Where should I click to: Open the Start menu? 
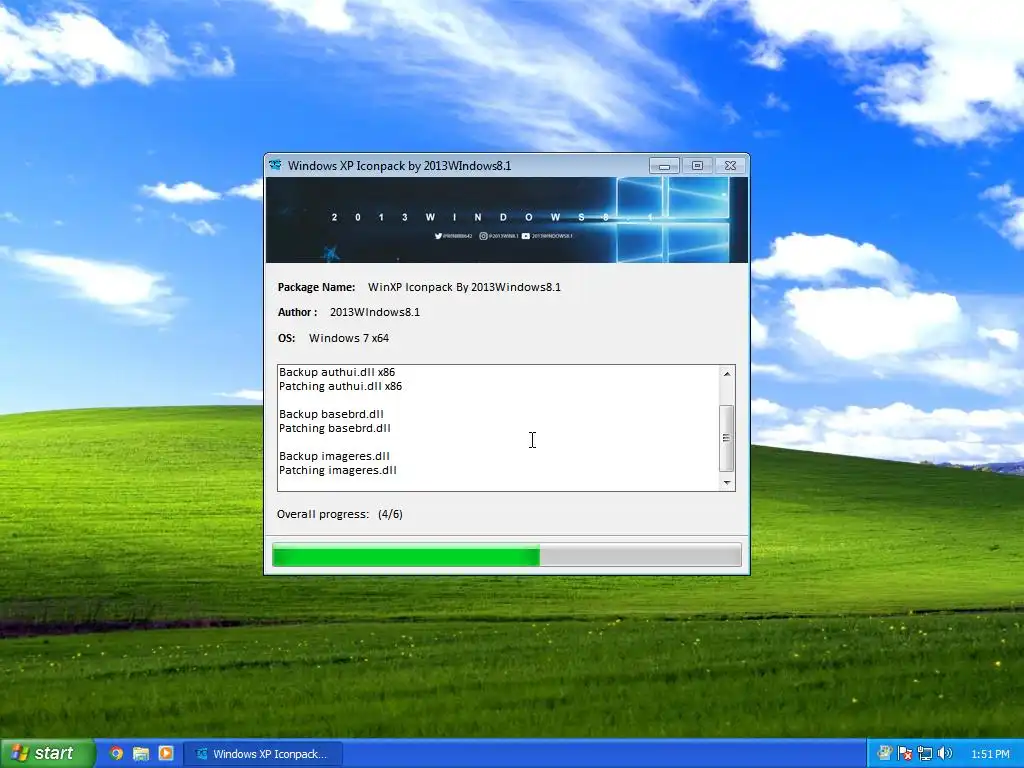click(47, 753)
